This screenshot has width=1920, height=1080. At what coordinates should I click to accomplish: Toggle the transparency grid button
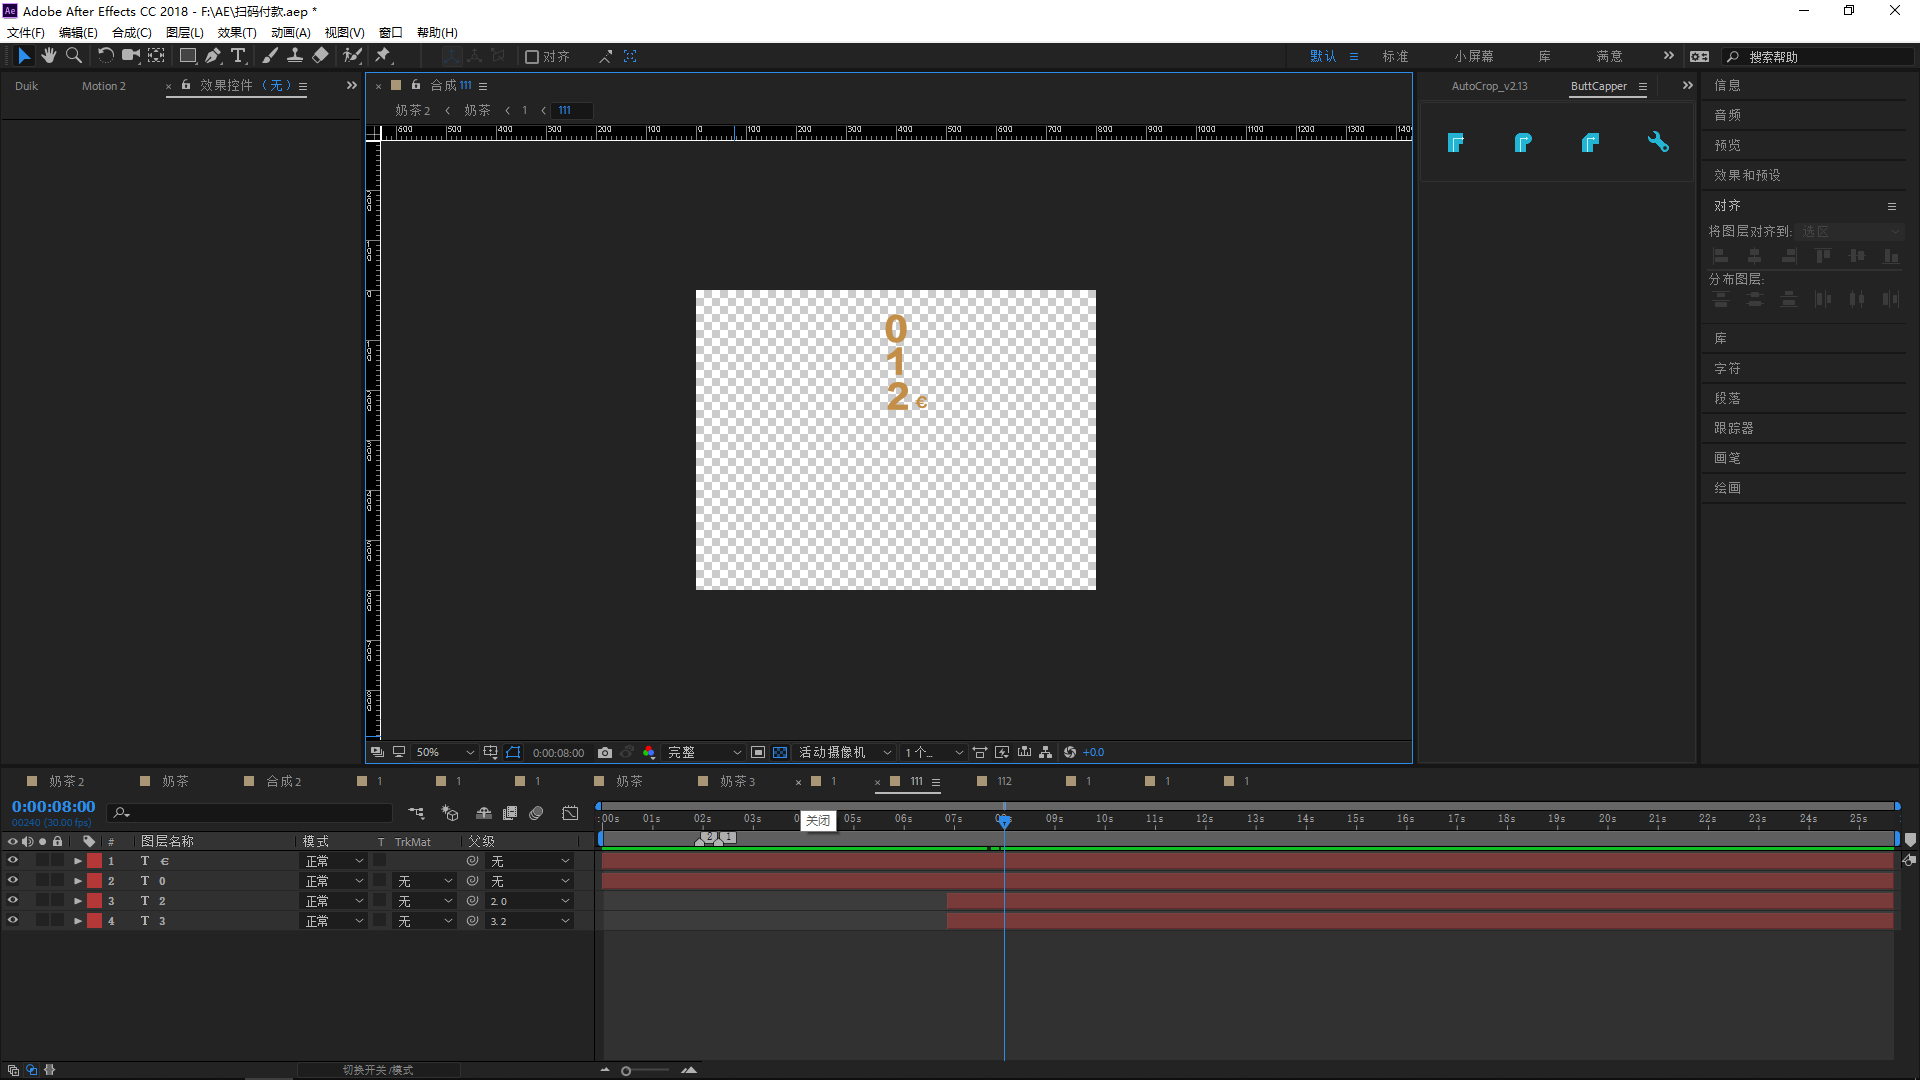click(780, 752)
